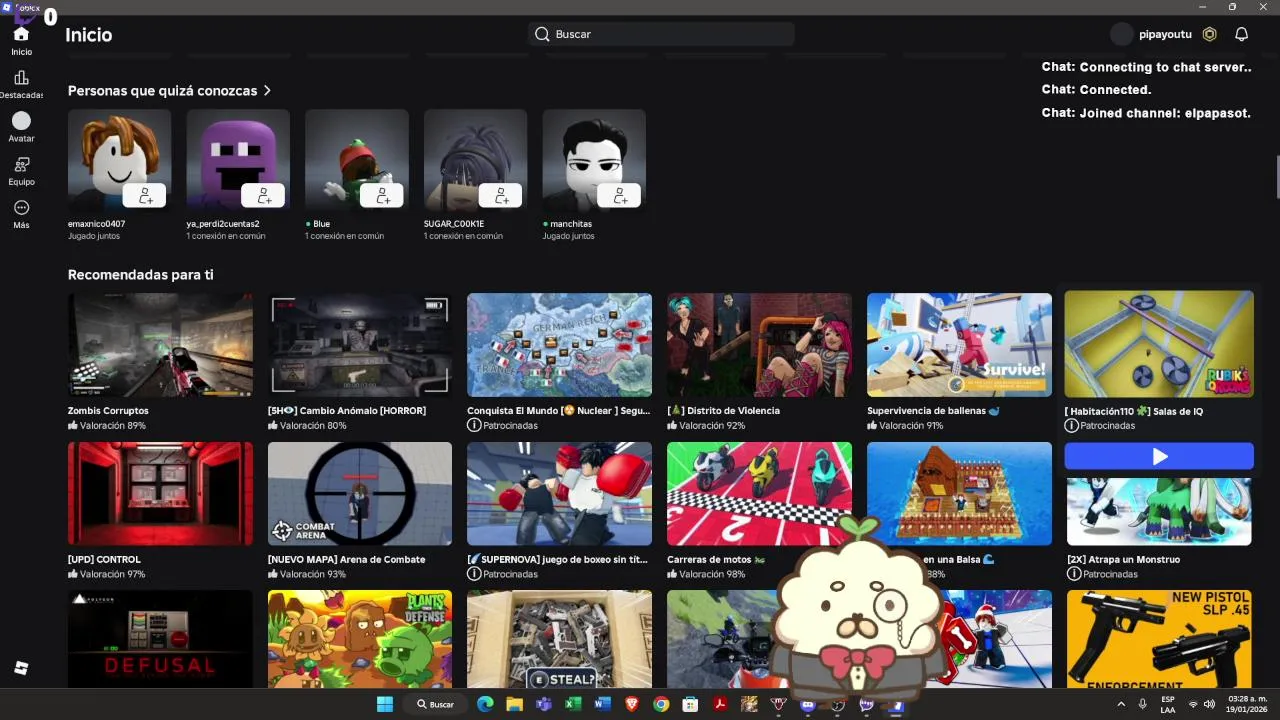Click the search magnifier icon
Viewport: 1280px width, 720px height.
[542, 34]
